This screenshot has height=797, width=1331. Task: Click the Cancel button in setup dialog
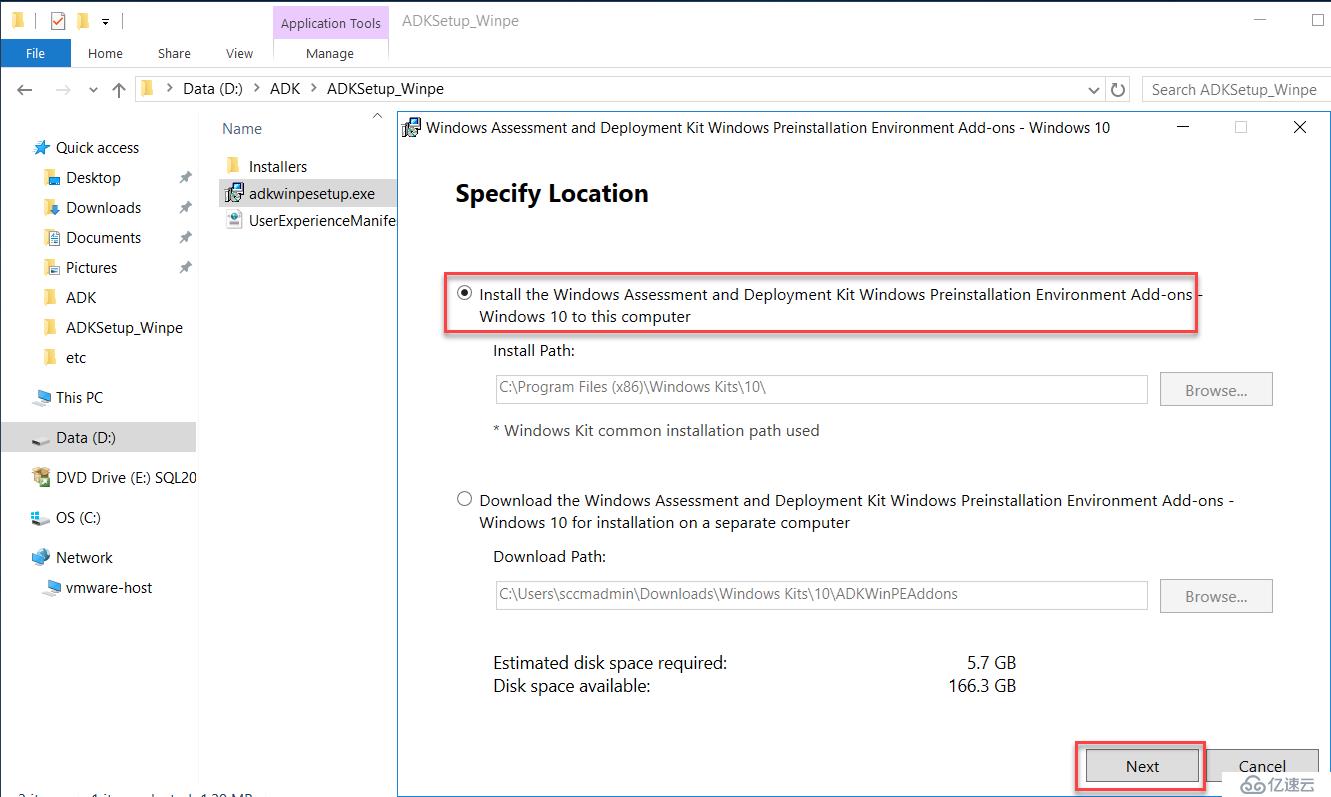pyautogui.click(x=1262, y=766)
